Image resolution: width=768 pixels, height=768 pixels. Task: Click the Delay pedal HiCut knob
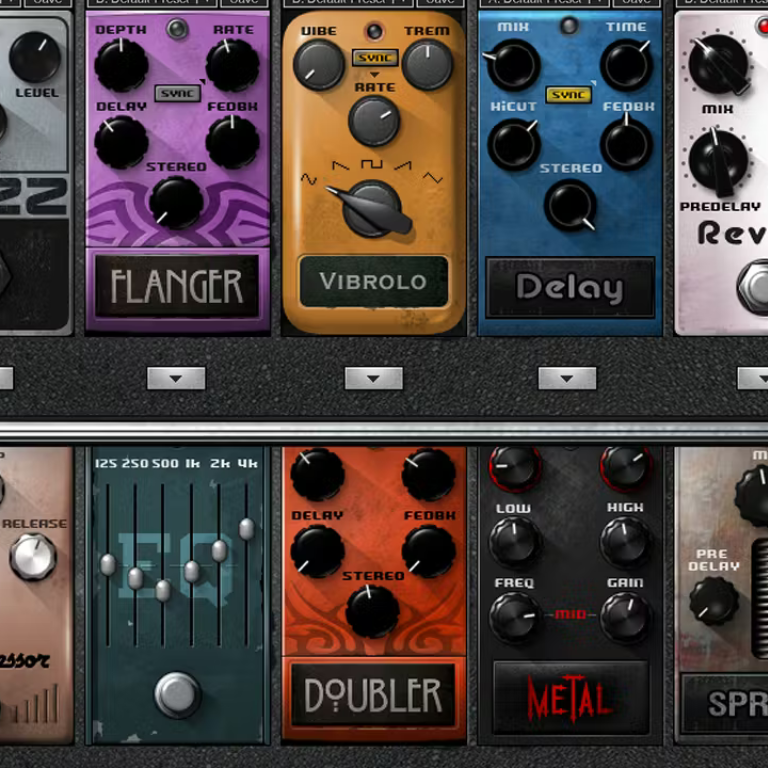[514, 144]
